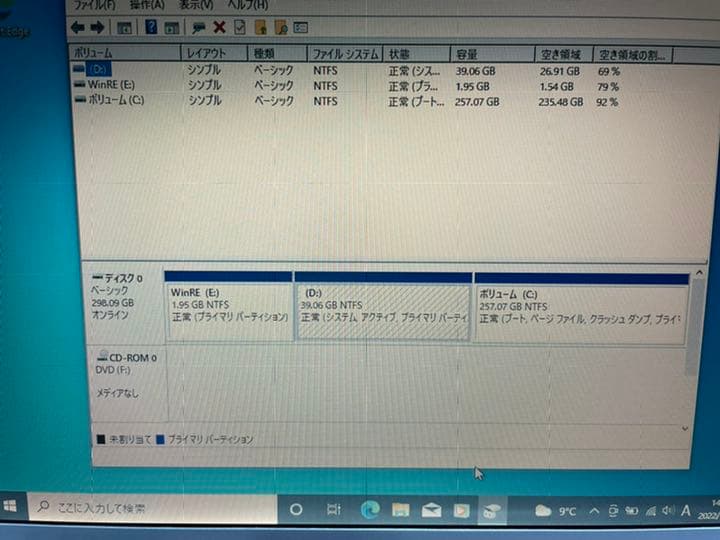720x540 pixels.
Task: Click the Meet Now camera tray icon
Action: (613, 511)
